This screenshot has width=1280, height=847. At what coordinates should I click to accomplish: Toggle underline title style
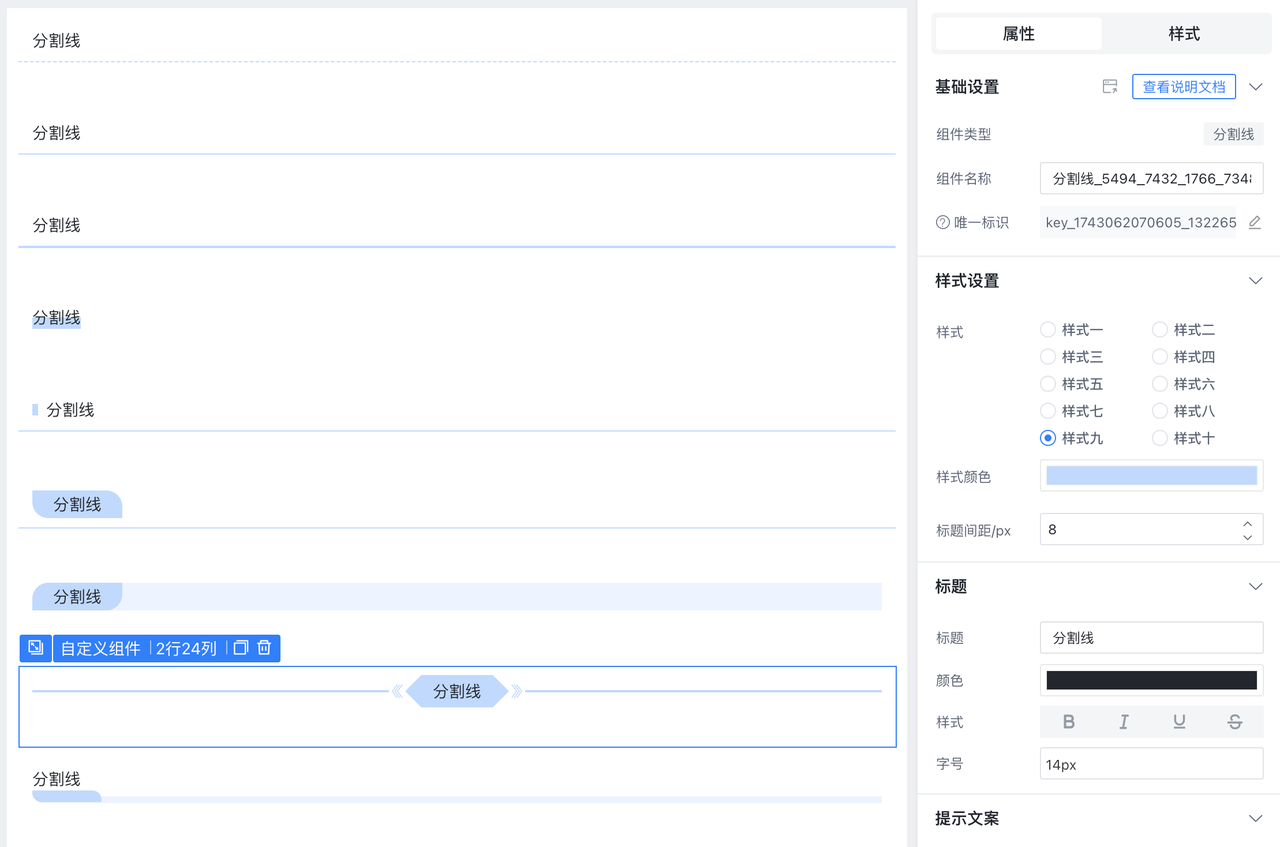pos(1179,722)
